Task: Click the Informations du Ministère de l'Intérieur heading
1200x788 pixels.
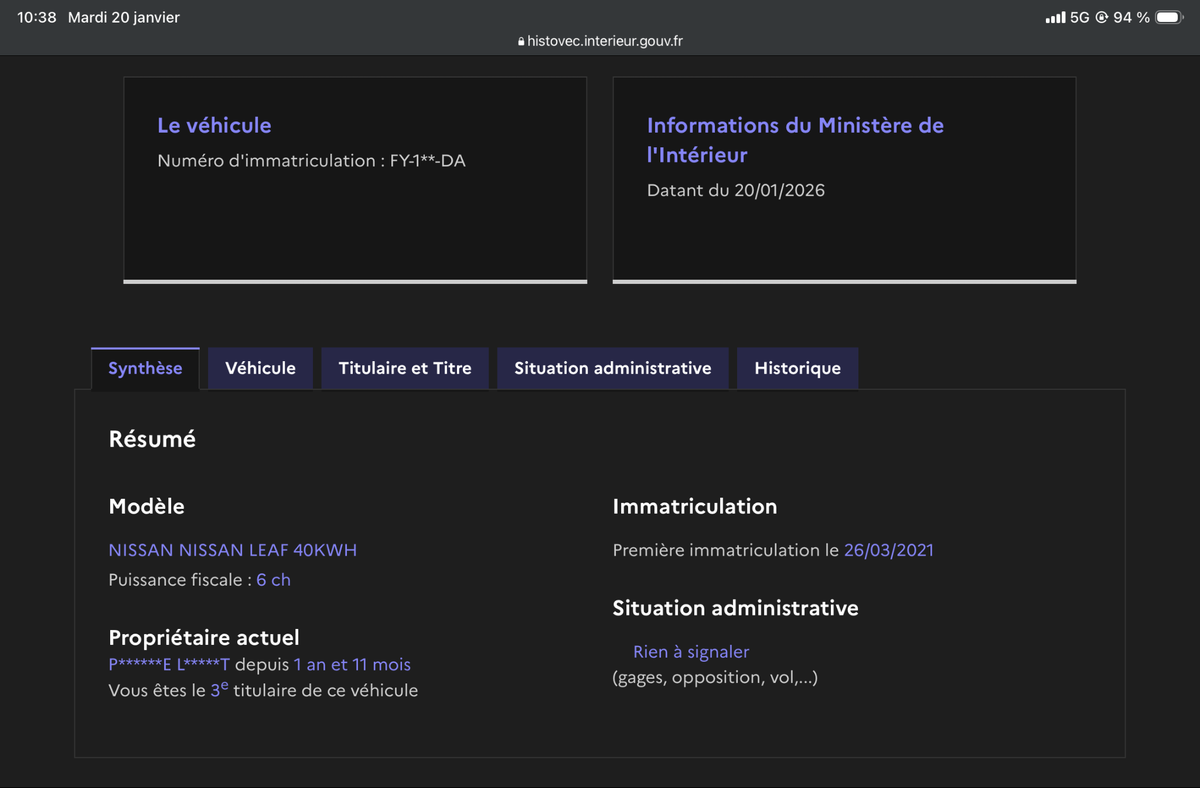Action: click(x=795, y=140)
